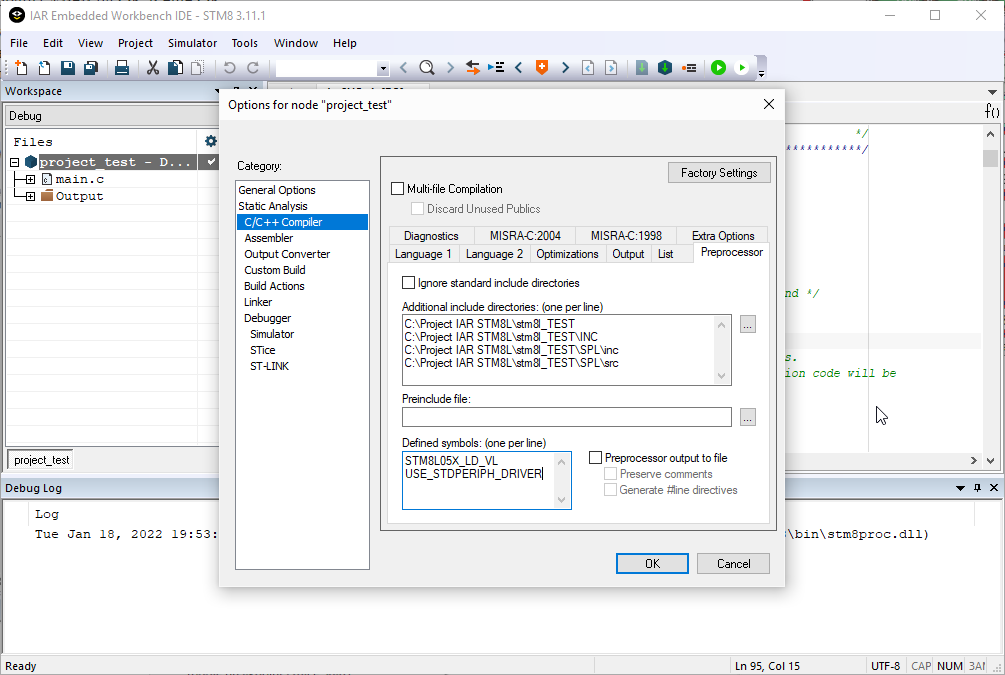Open the editor tab list dropdown arrow

pyautogui.click(x=992, y=92)
